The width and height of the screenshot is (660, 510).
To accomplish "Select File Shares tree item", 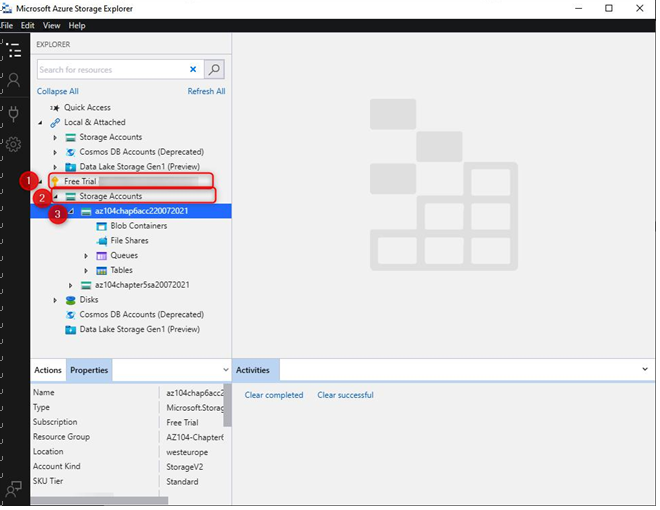I will [x=129, y=241].
